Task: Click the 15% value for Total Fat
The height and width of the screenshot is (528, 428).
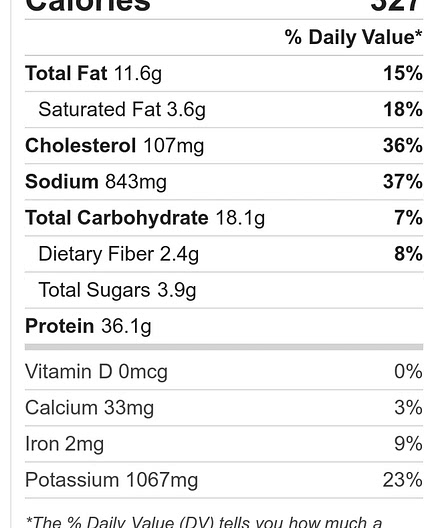Action: 403,73
